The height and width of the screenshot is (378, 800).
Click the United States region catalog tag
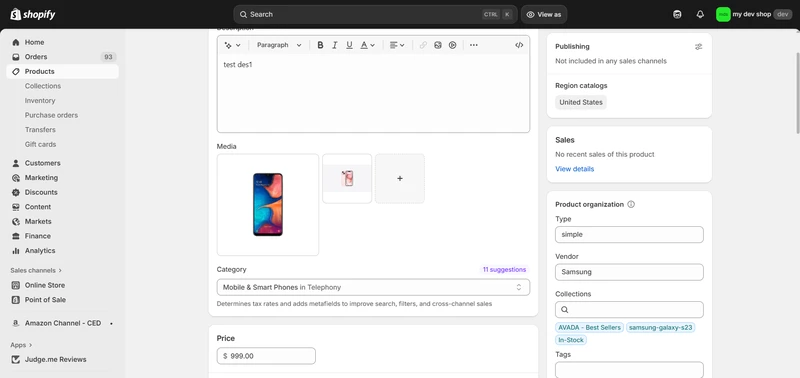(581, 102)
